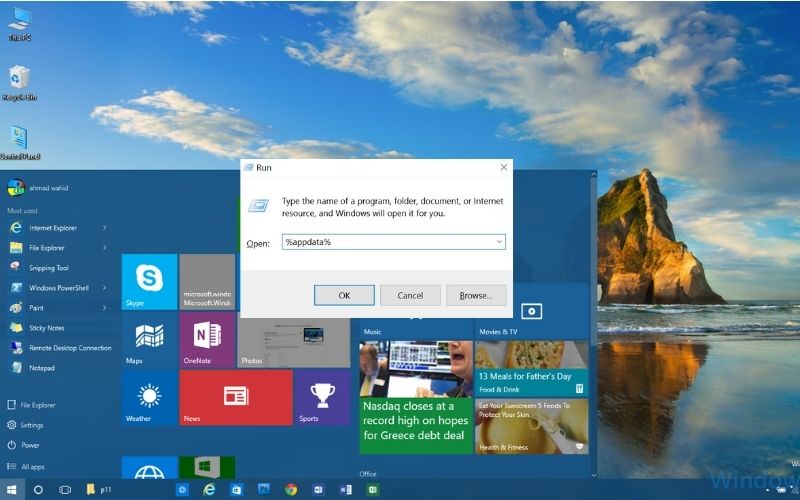The width and height of the screenshot is (800, 500).
Task: Open the p11 folder taskbar item
Action: (x=99, y=490)
